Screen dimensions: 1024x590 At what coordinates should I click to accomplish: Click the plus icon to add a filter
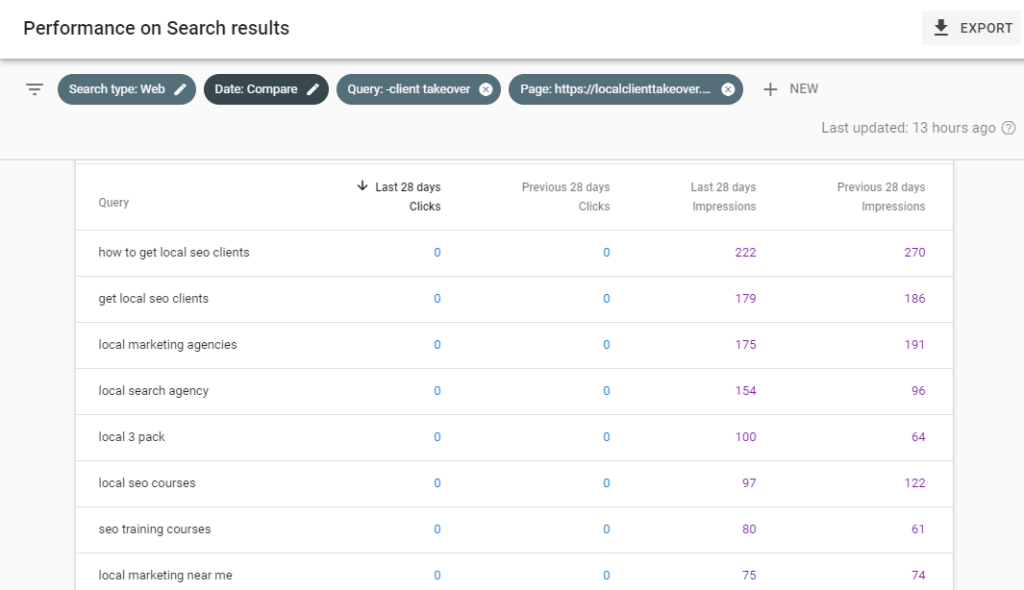[x=770, y=89]
